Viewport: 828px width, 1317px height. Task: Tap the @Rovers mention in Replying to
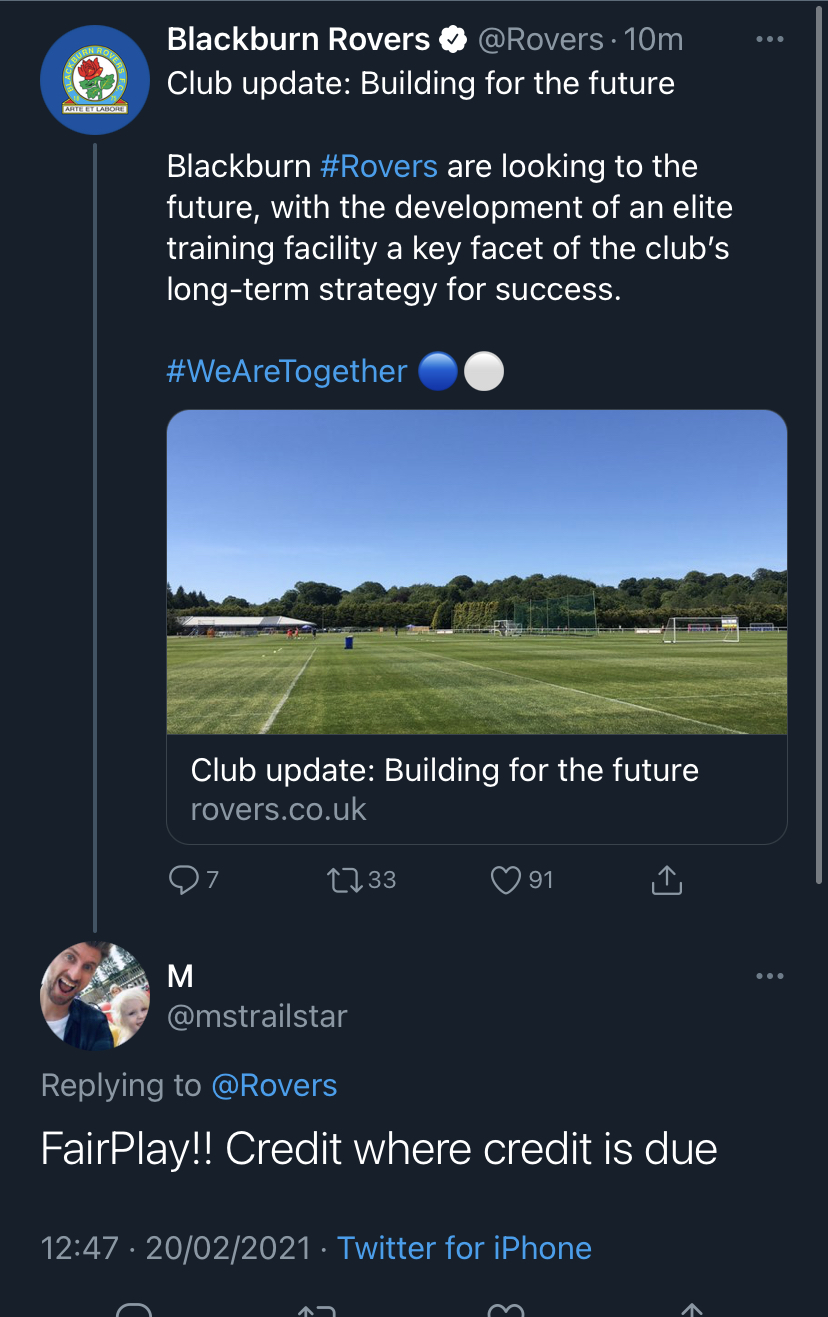click(274, 1086)
